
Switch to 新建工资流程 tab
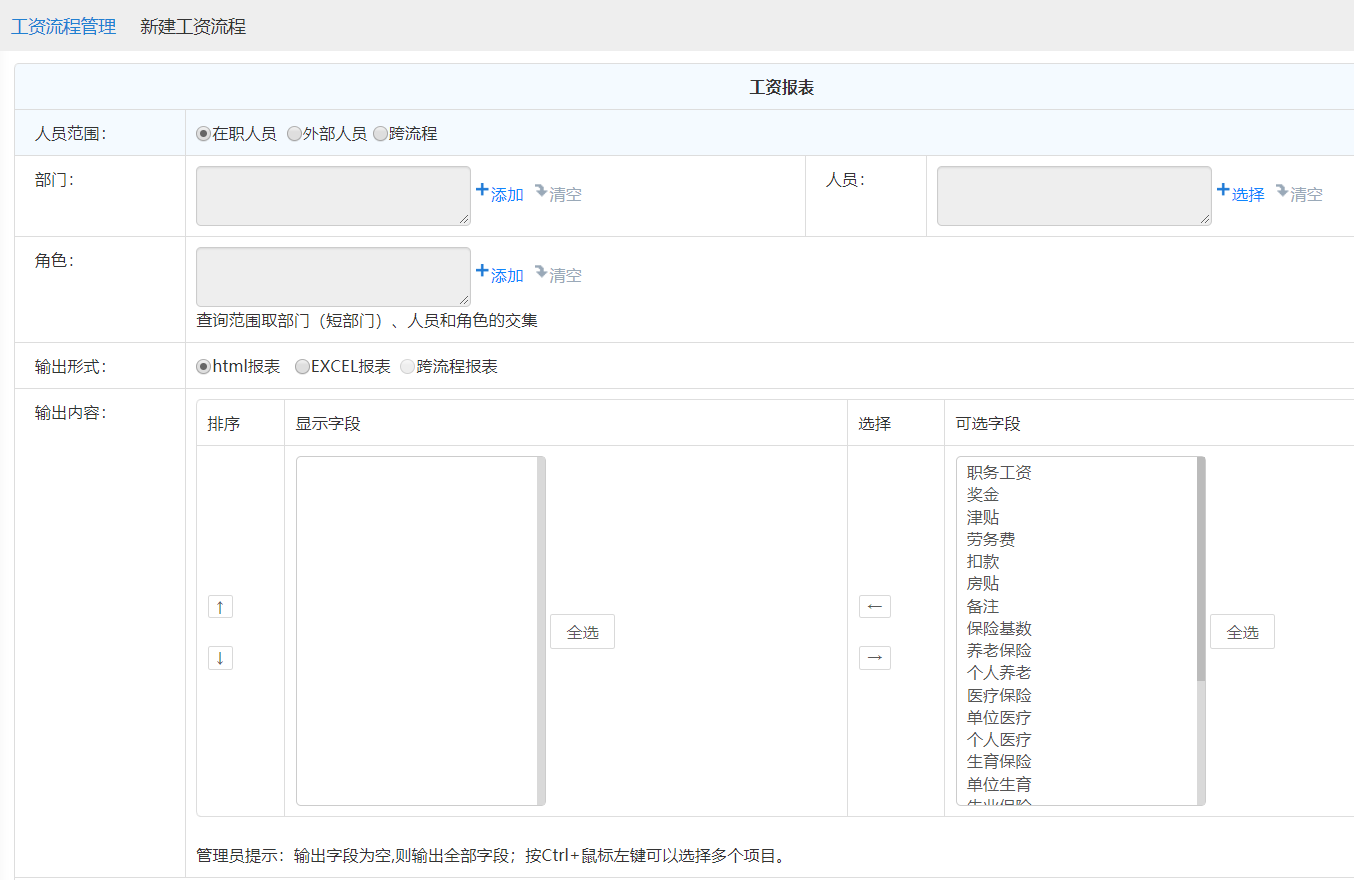(193, 27)
